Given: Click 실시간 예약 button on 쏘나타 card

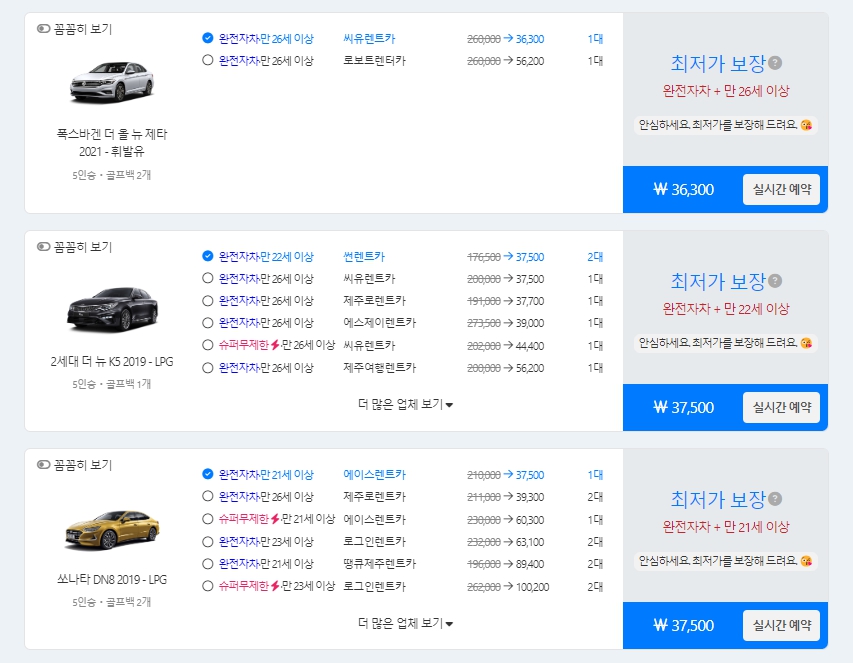Looking at the screenshot, I should point(781,625).
